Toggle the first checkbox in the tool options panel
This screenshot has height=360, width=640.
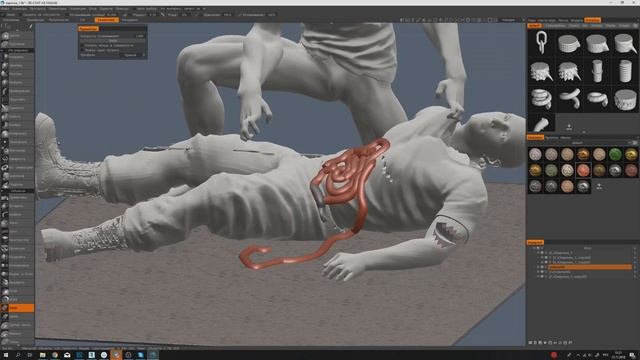pos(82,45)
